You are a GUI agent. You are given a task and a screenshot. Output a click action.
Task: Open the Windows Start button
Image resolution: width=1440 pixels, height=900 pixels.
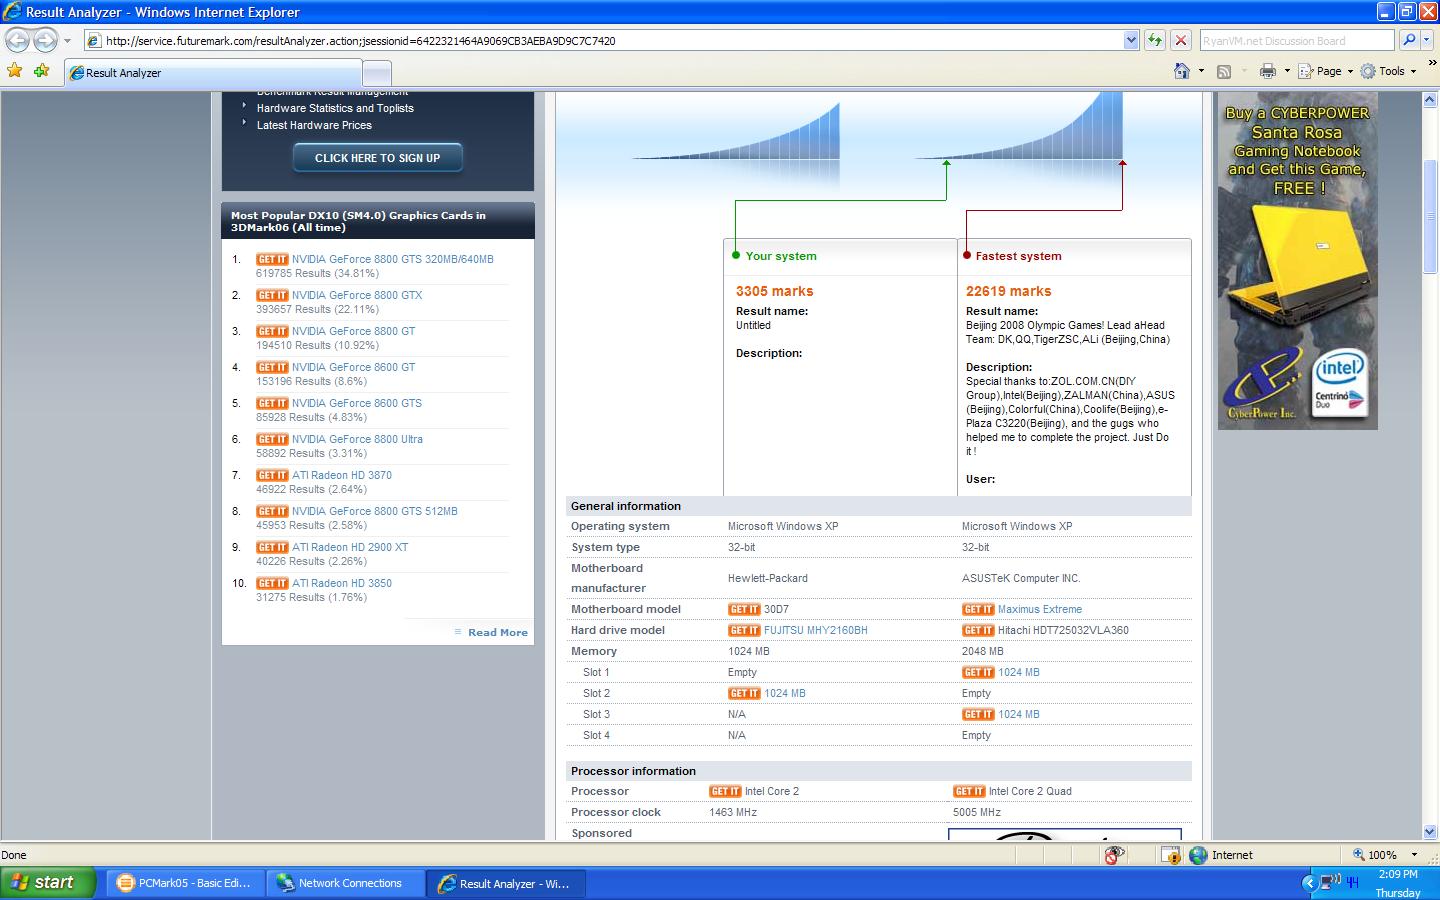click(47, 883)
